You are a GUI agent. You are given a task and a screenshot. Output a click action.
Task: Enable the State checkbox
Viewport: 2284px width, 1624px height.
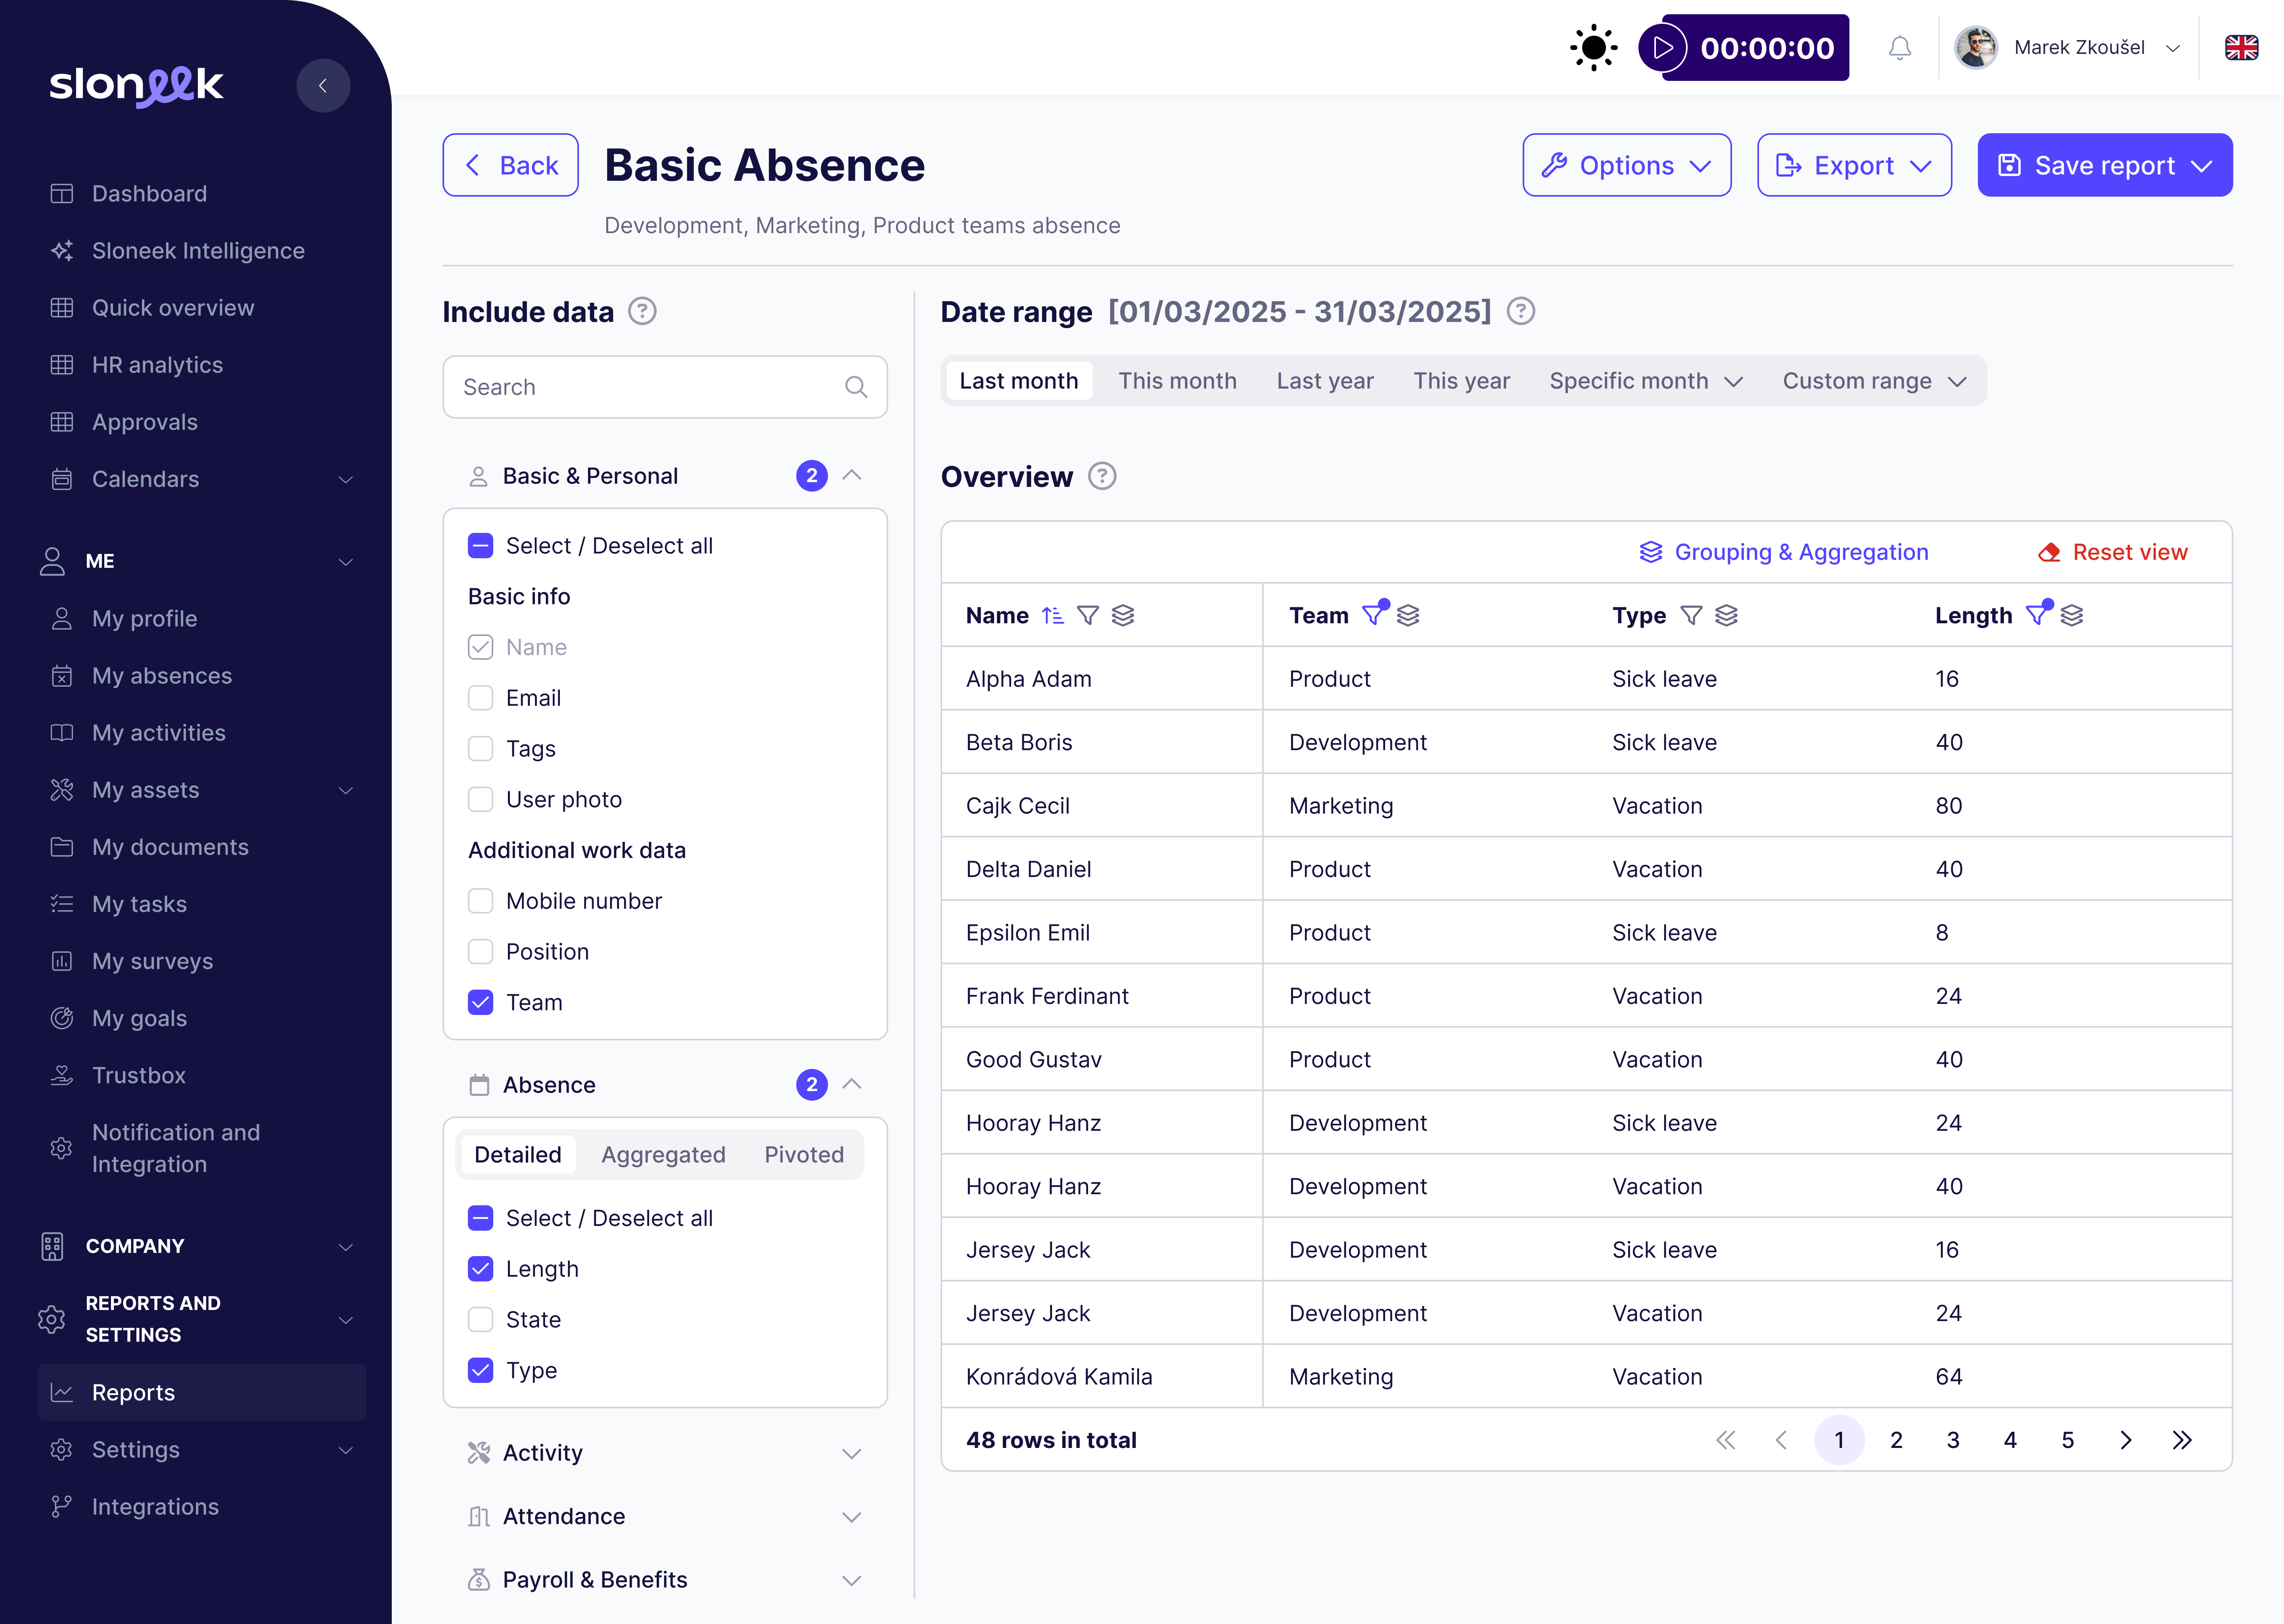click(481, 1320)
